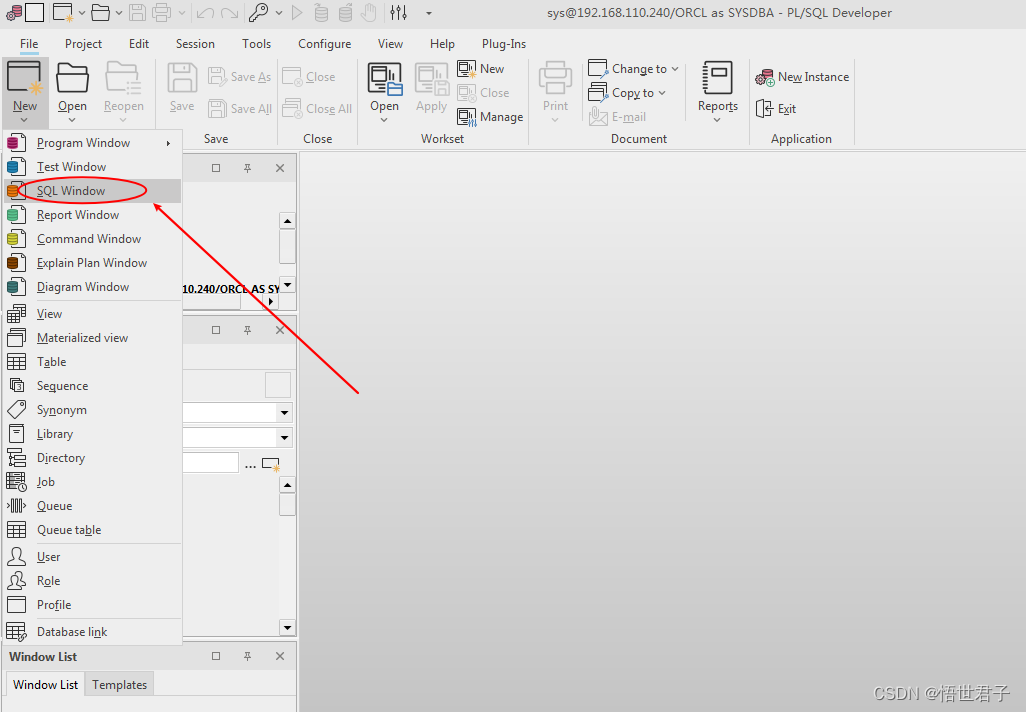Click the quick-access Print icon

162,12
